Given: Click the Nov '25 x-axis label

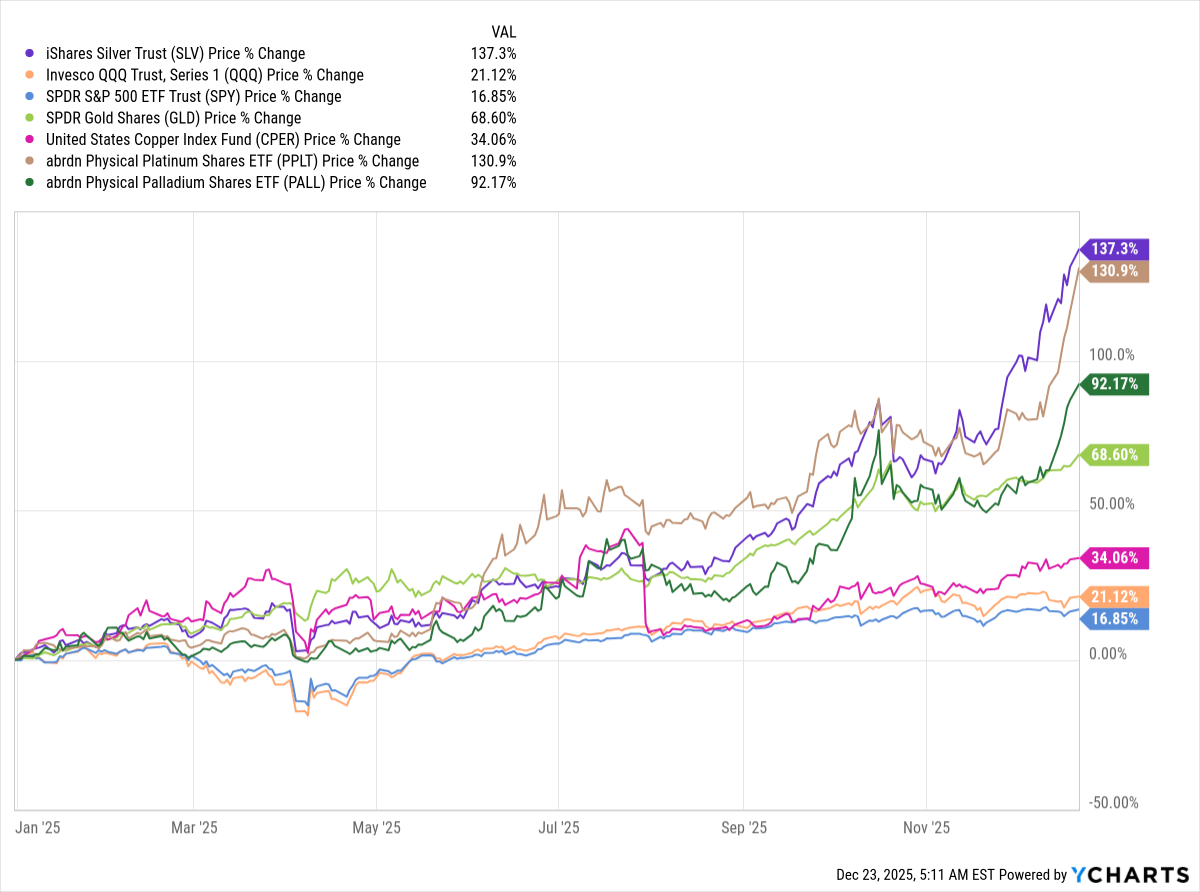Looking at the screenshot, I should click(927, 827).
